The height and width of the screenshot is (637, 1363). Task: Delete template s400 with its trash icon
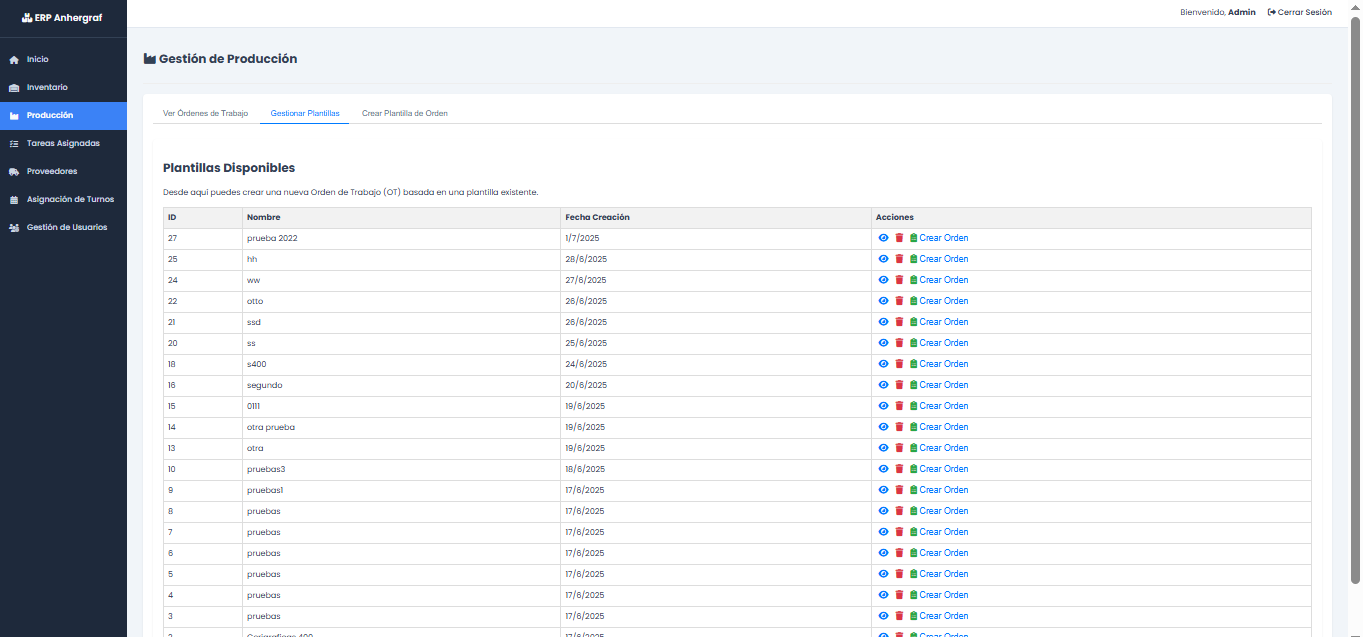click(x=899, y=364)
